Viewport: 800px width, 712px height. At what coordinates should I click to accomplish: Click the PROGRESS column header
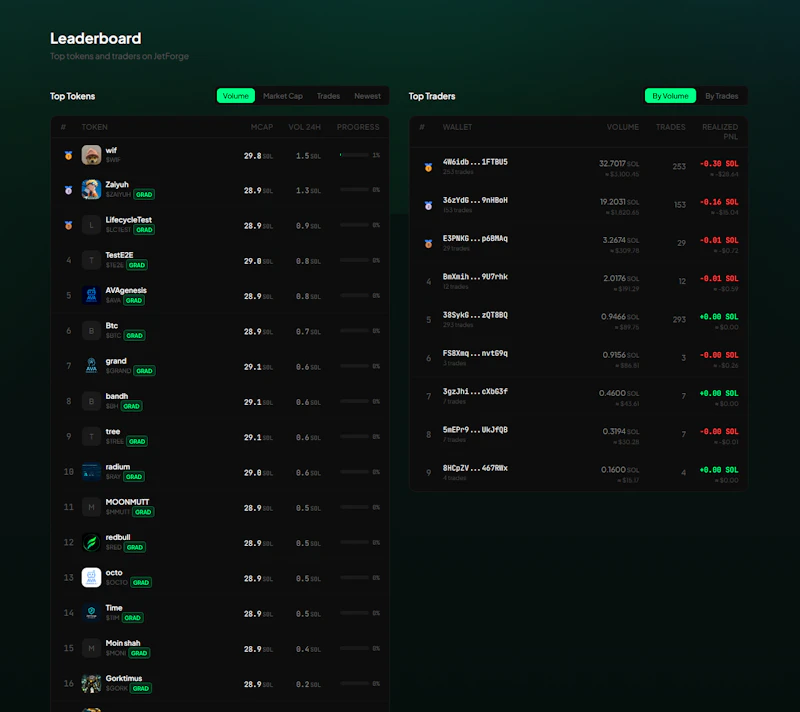pyautogui.click(x=358, y=127)
